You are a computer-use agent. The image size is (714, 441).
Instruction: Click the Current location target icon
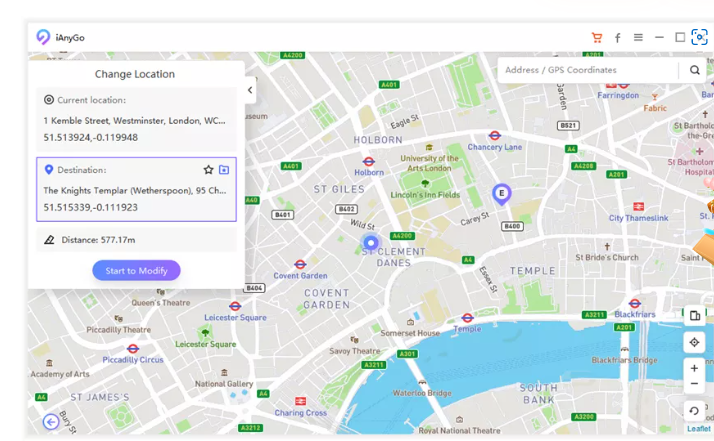point(49,100)
